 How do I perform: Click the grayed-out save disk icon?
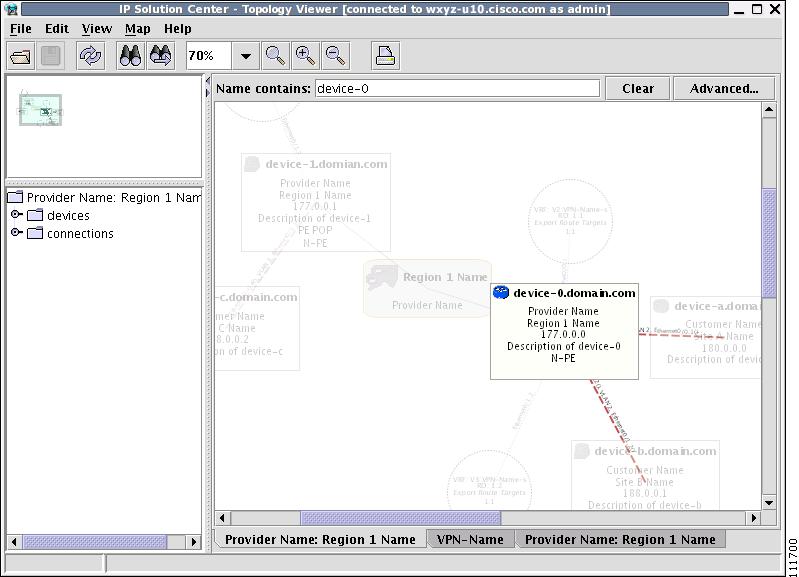pos(51,56)
